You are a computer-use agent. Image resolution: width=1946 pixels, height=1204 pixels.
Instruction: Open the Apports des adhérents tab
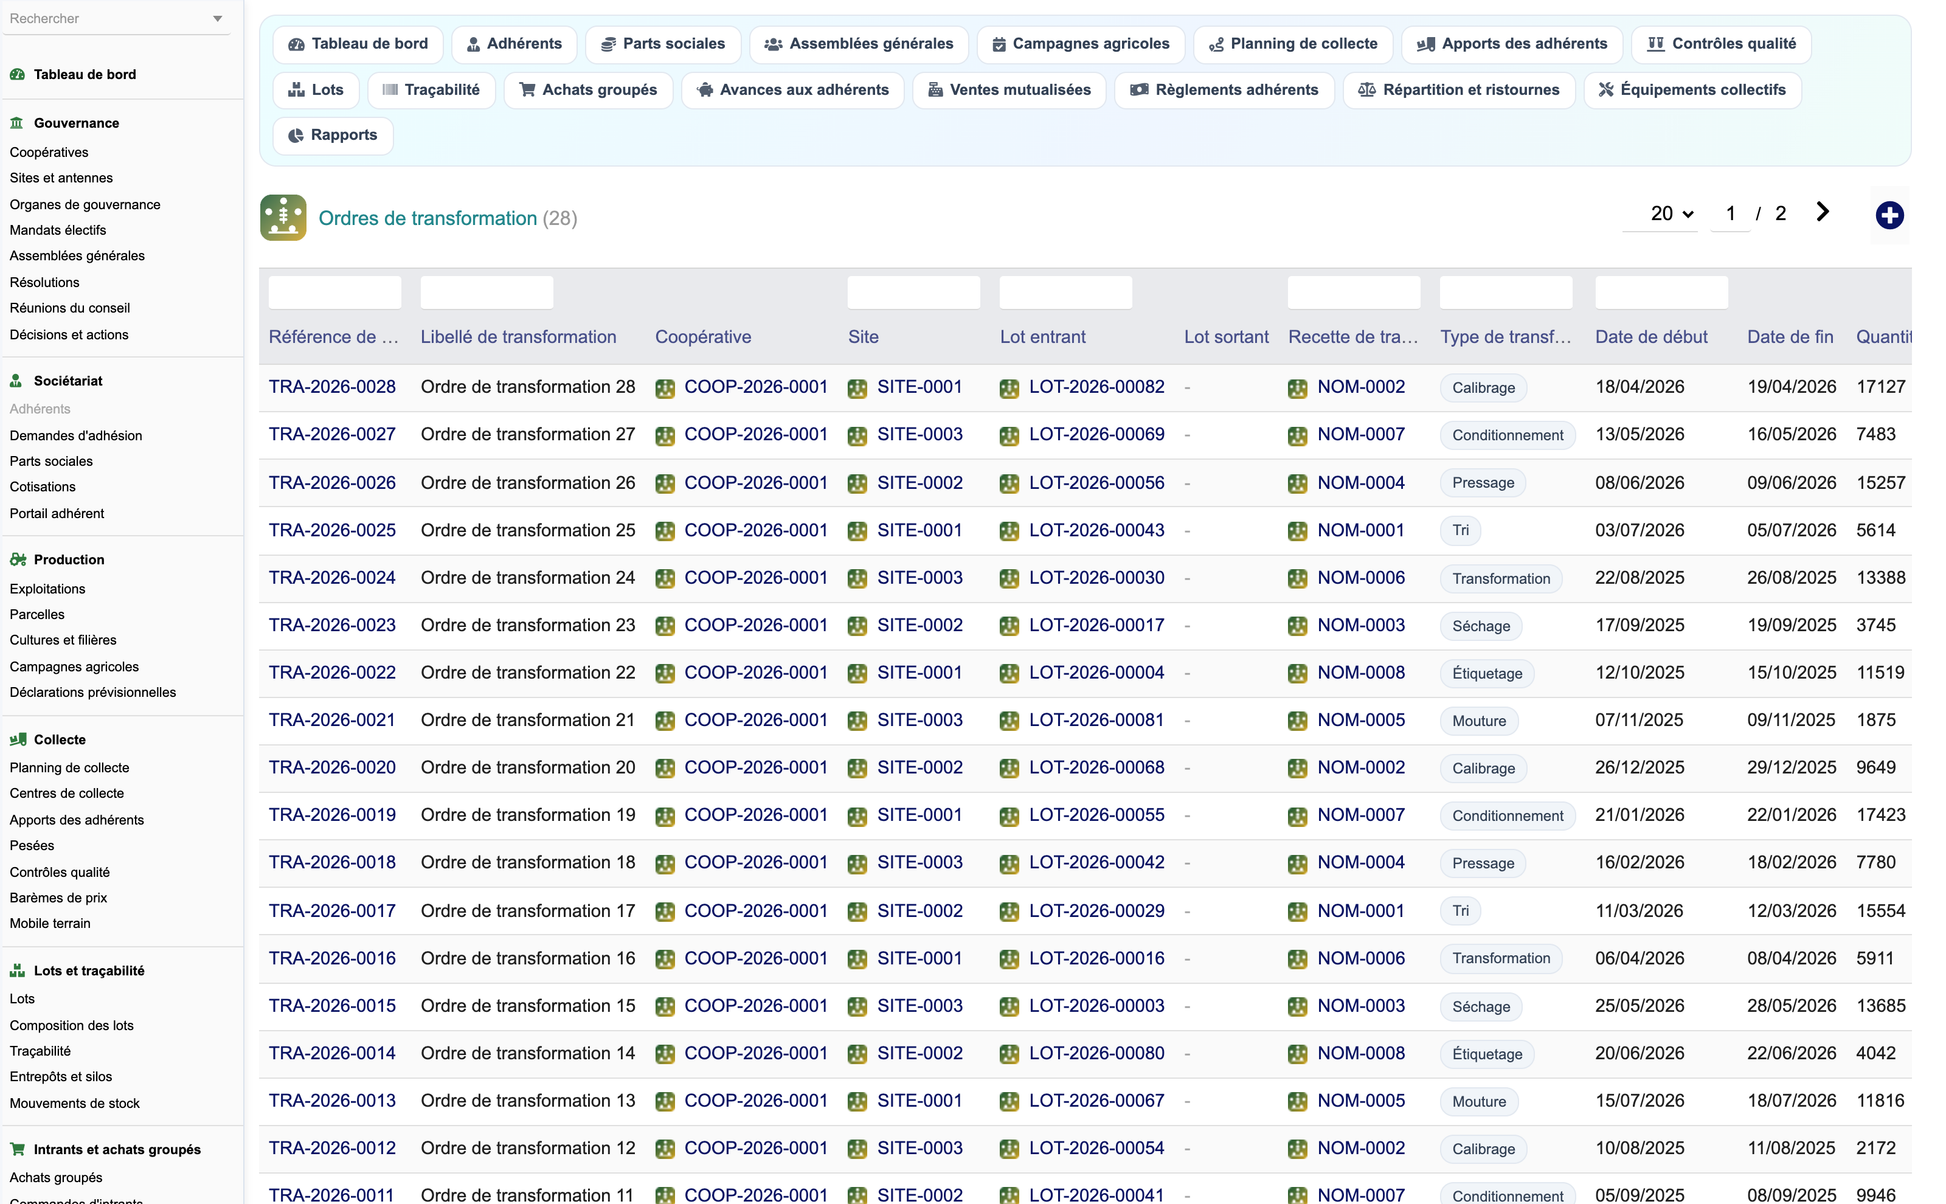pyautogui.click(x=1512, y=44)
